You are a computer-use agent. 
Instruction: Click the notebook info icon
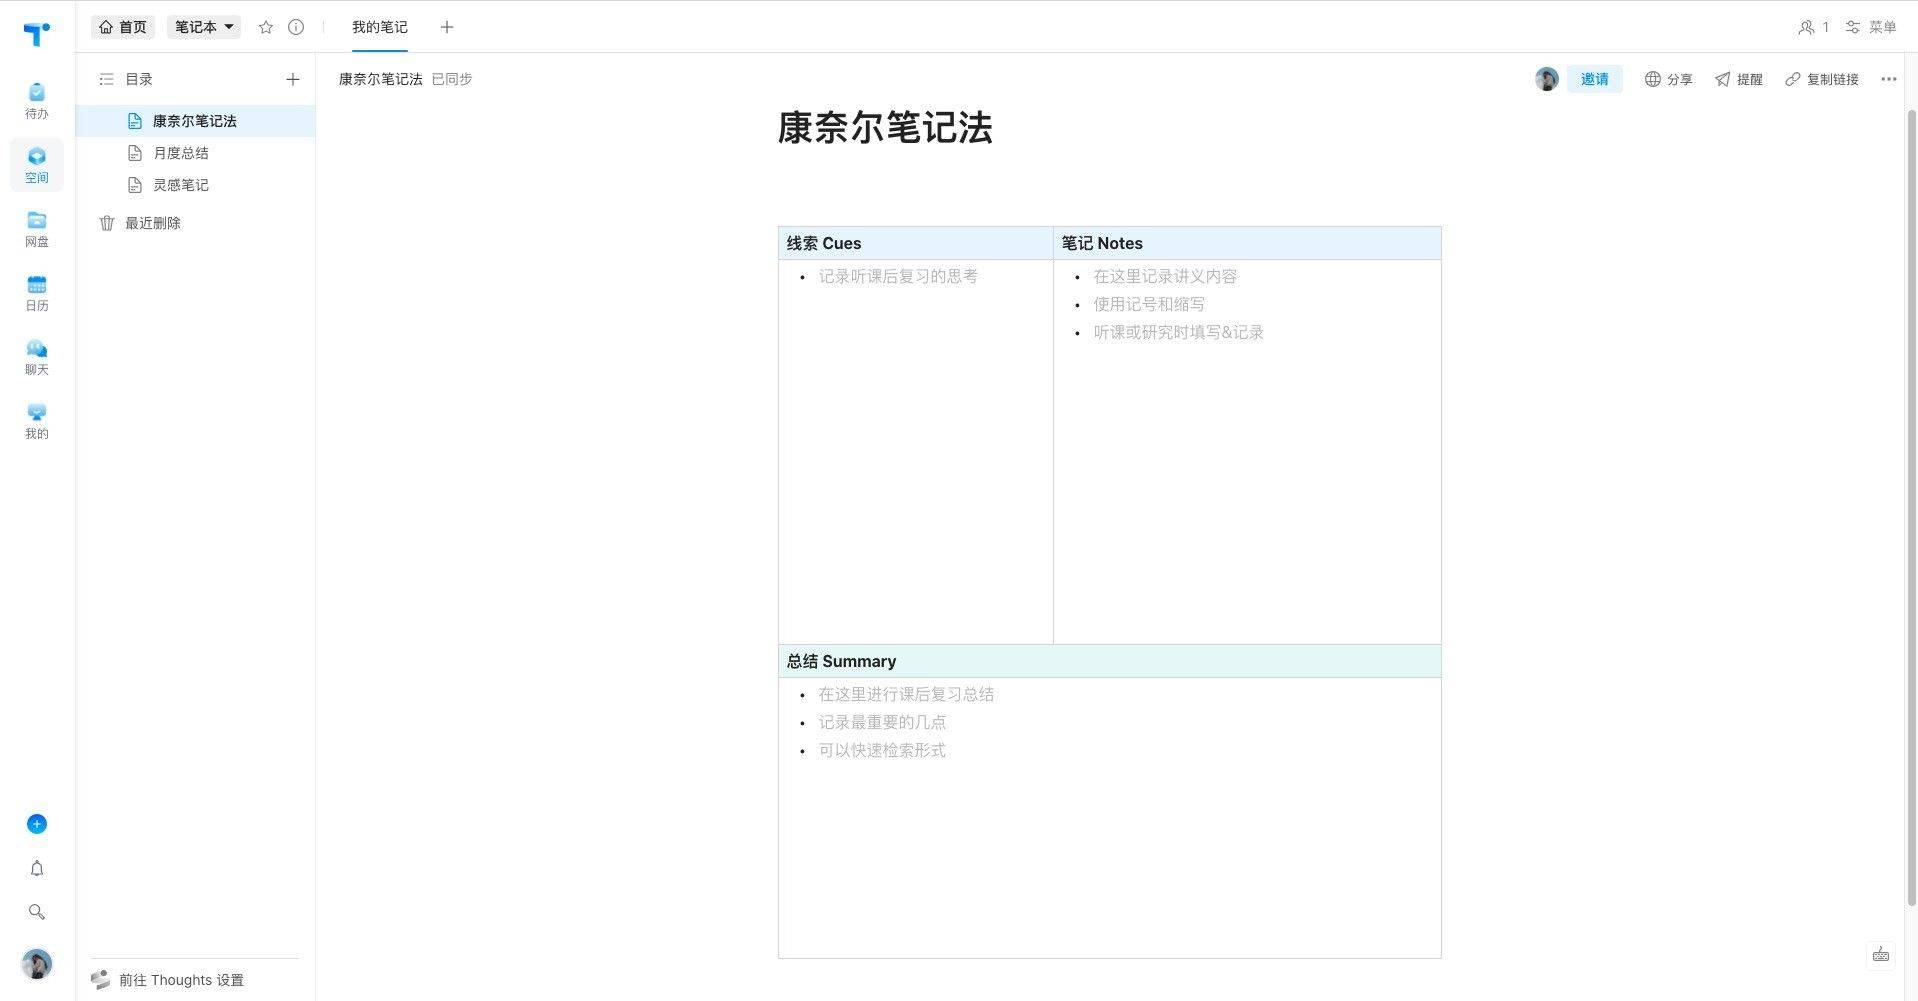point(296,27)
